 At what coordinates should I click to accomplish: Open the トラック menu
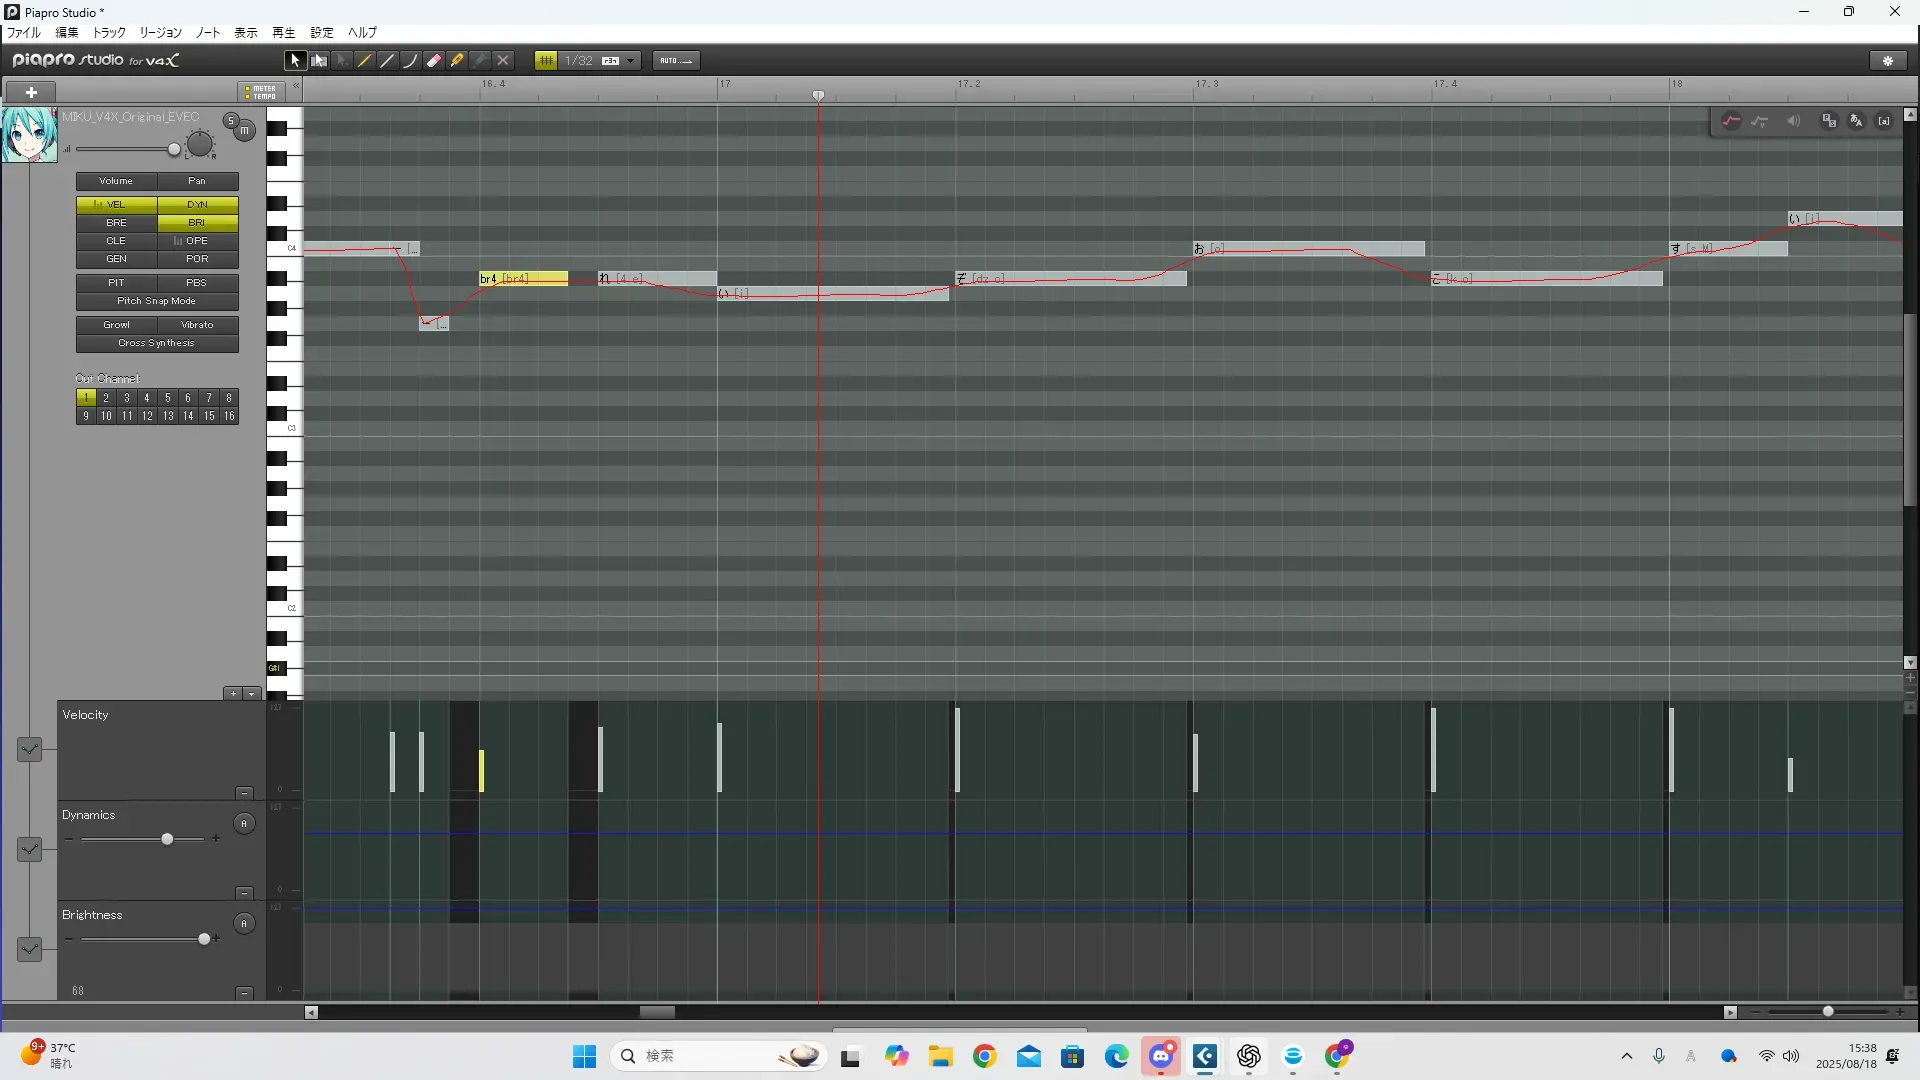tap(109, 33)
